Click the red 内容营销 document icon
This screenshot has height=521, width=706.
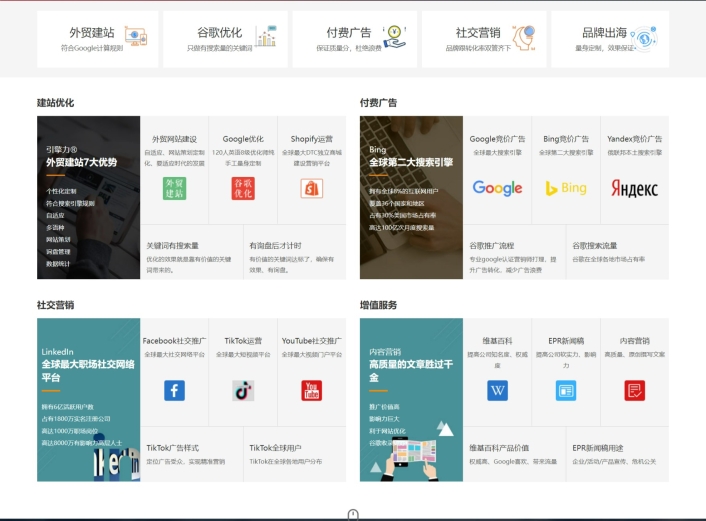tap(634, 390)
